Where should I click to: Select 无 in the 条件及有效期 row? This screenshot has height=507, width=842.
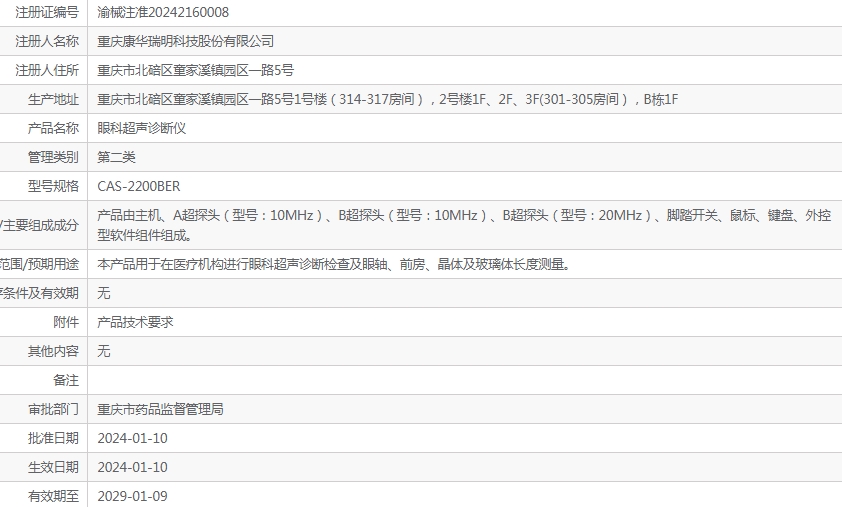104,293
